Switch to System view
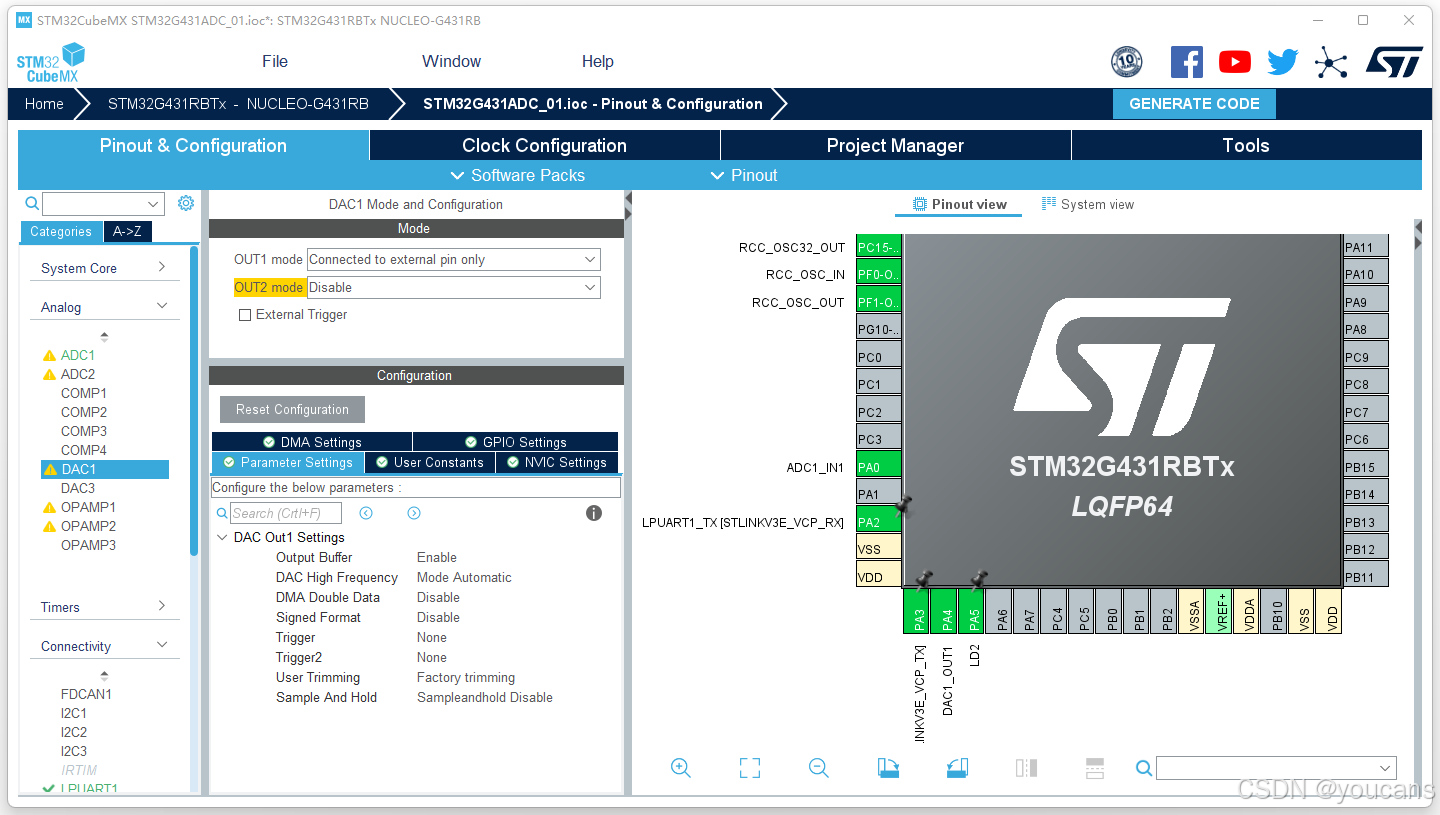Viewport: 1440px width, 815px height. [x=1088, y=204]
